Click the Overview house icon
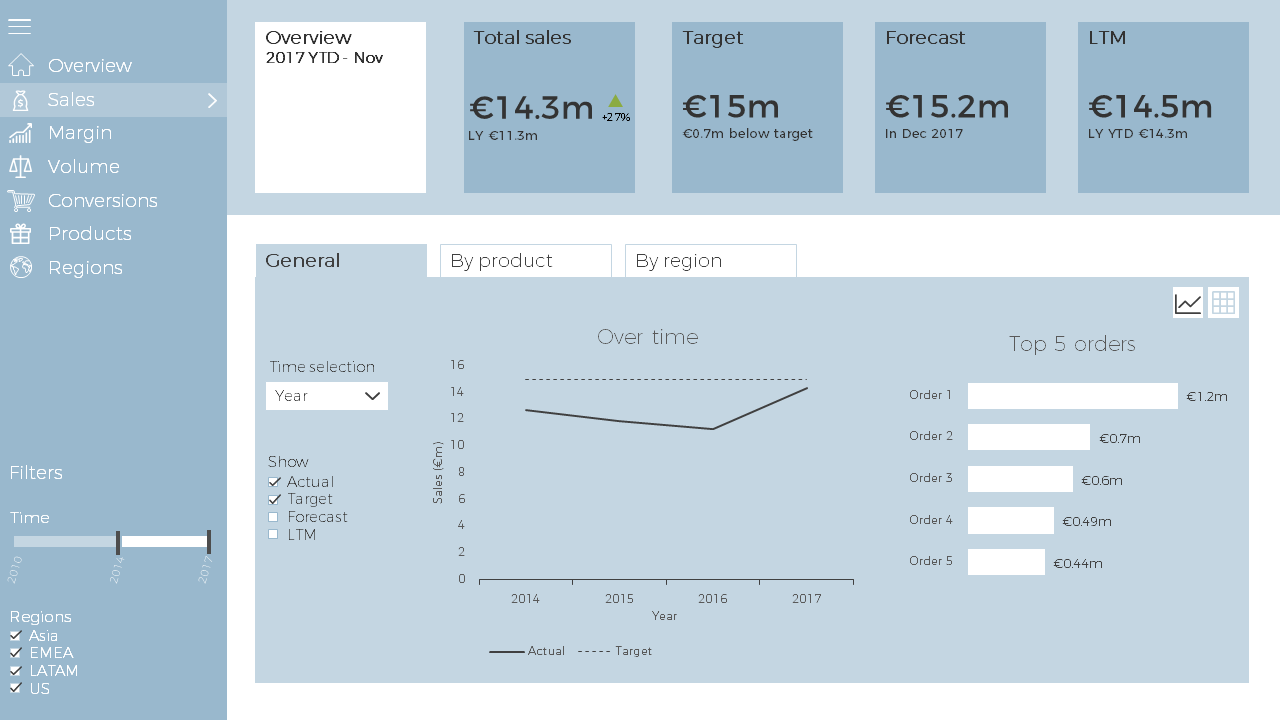This screenshot has height=720, width=1280. tap(21, 65)
